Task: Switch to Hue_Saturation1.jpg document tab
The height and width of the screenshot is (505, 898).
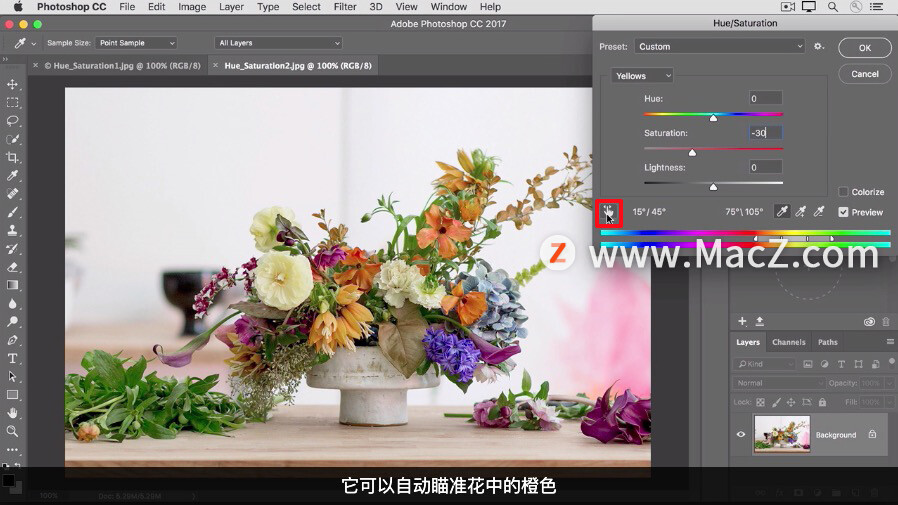Action: coord(122,66)
